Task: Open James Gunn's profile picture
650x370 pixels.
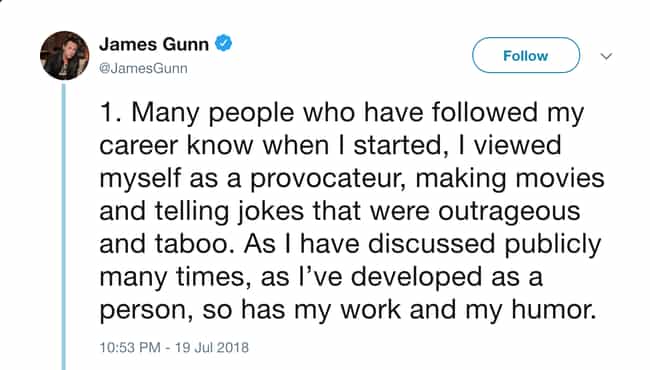Action: [65, 56]
